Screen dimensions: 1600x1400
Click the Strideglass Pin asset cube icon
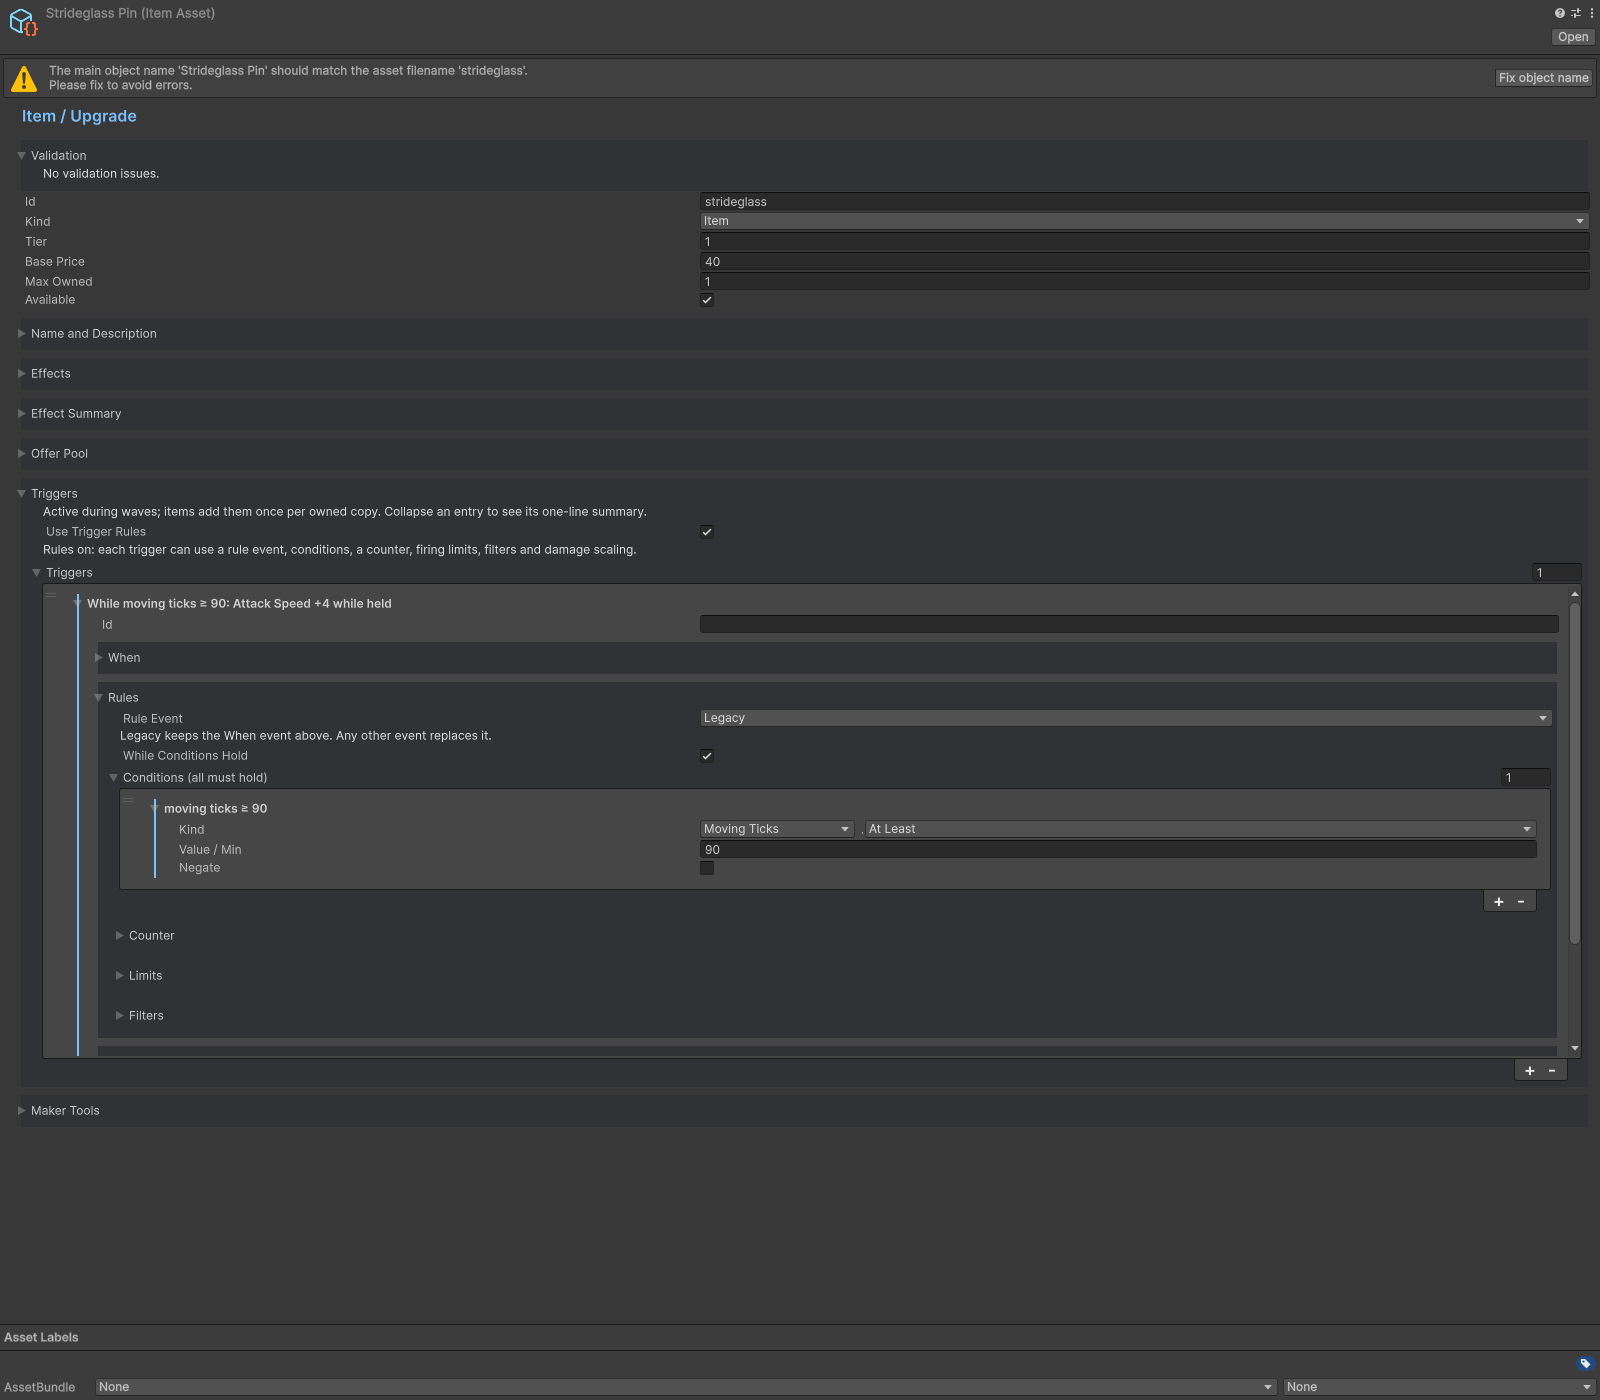[23, 22]
